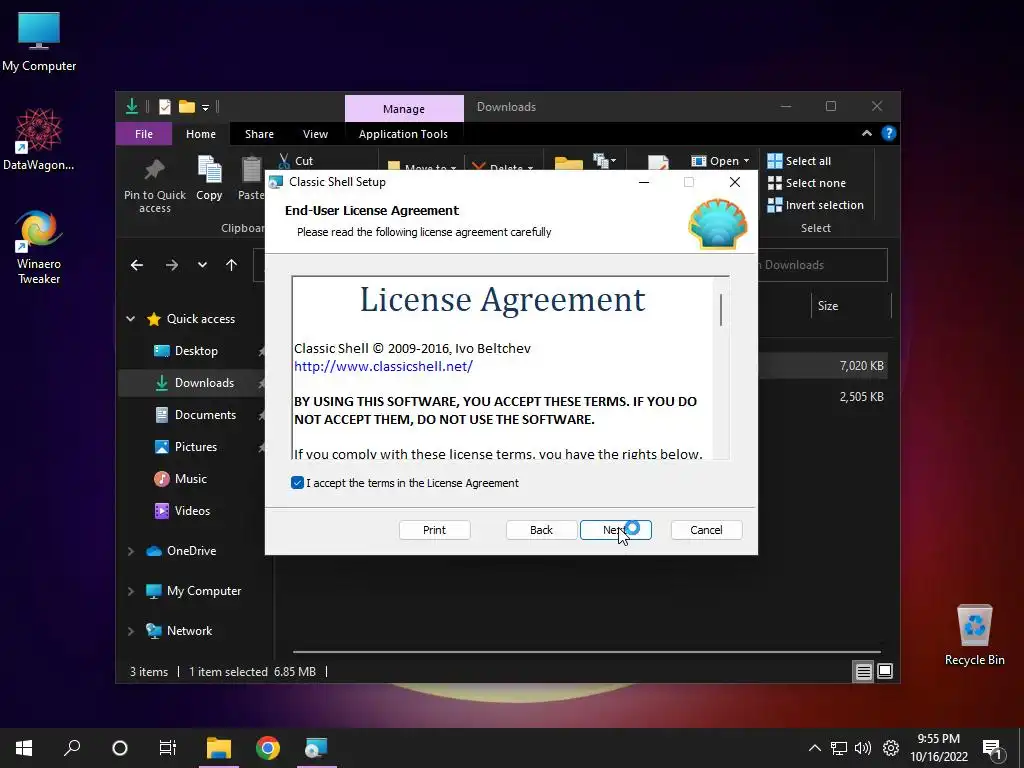
Task: Launch Chrome from taskbar
Action: click(268, 748)
